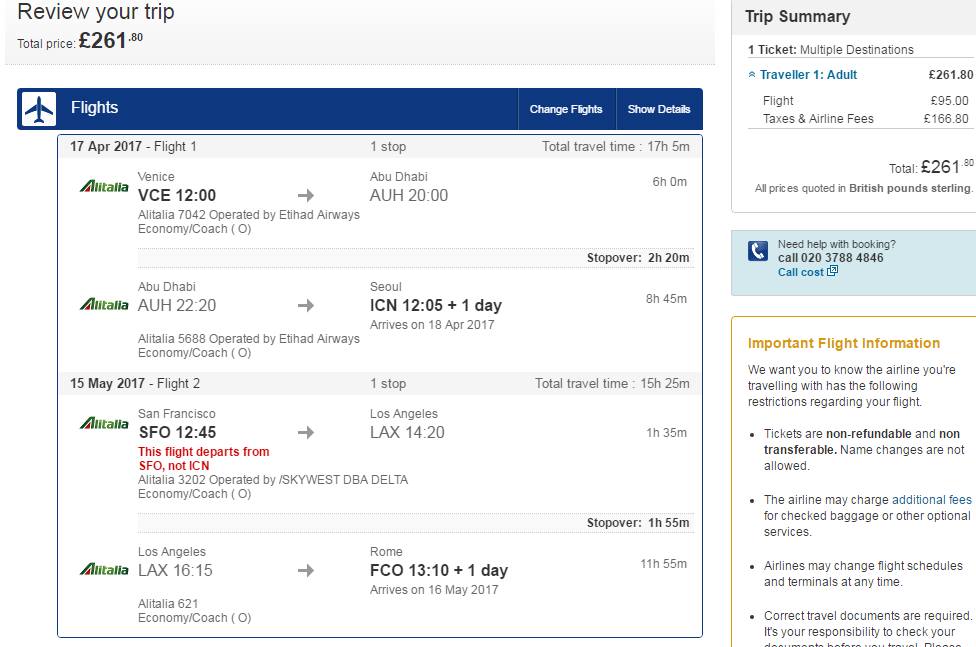Open the Call cost link

(x=800, y=272)
